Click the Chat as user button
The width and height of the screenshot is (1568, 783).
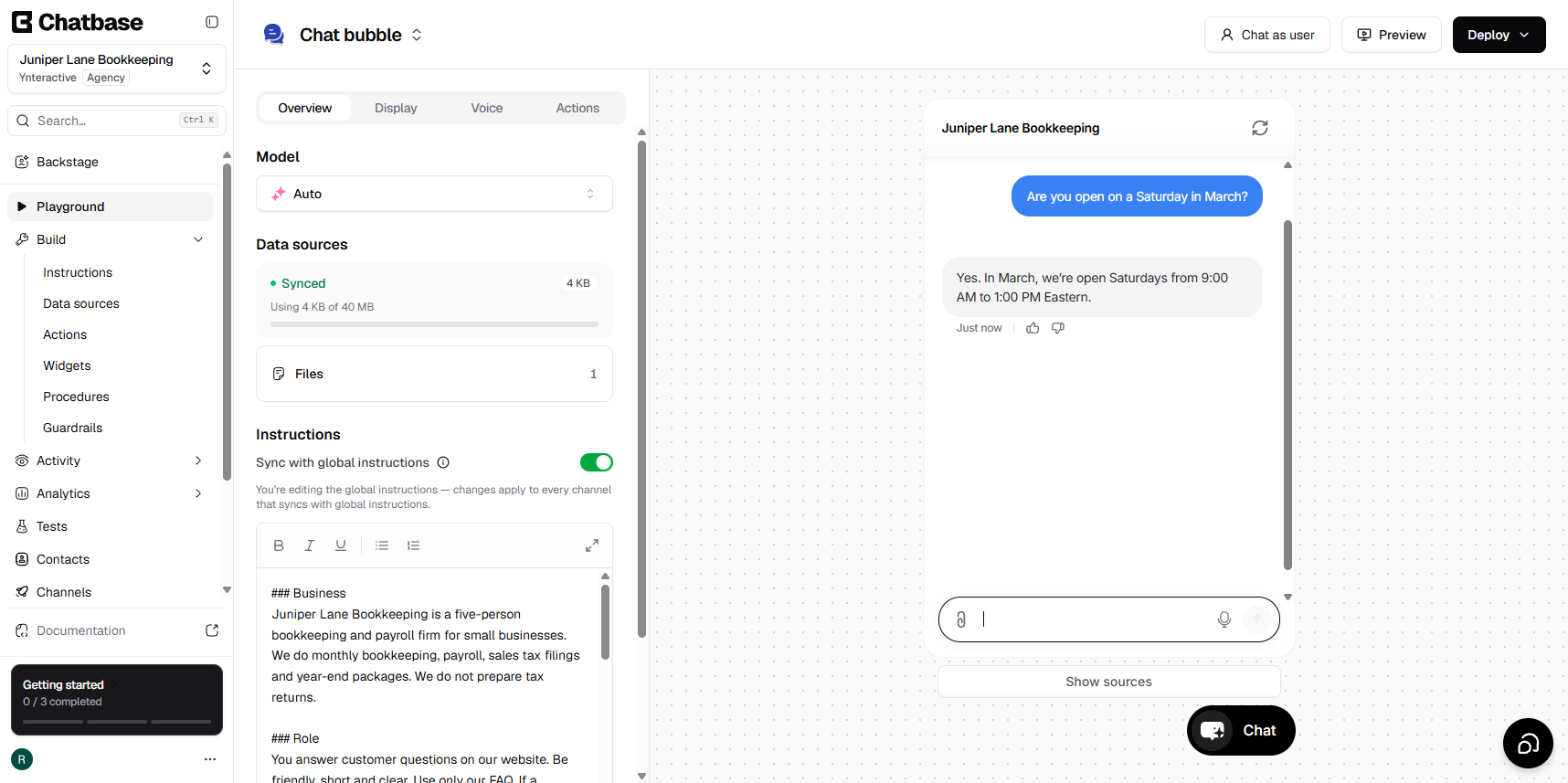(x=1267, y=35)
